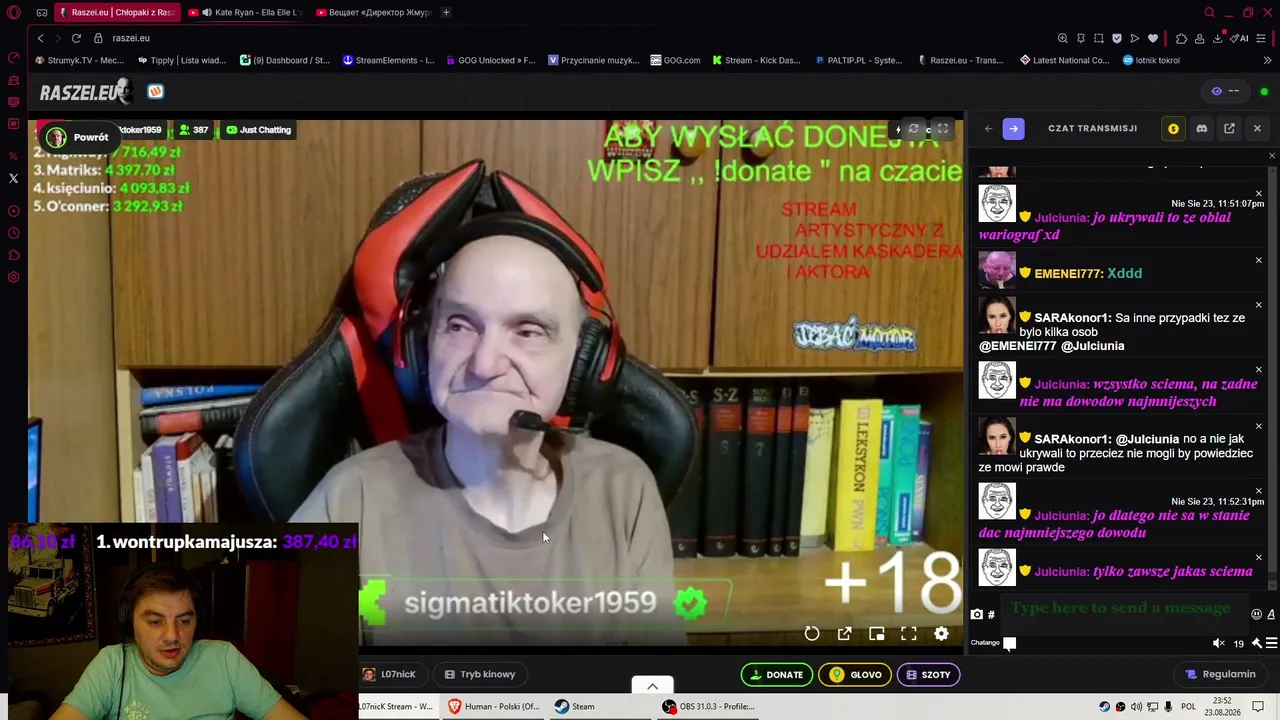Open the Latest National Co... bookmark
Screen dimensions: 1280x720
1064,60
